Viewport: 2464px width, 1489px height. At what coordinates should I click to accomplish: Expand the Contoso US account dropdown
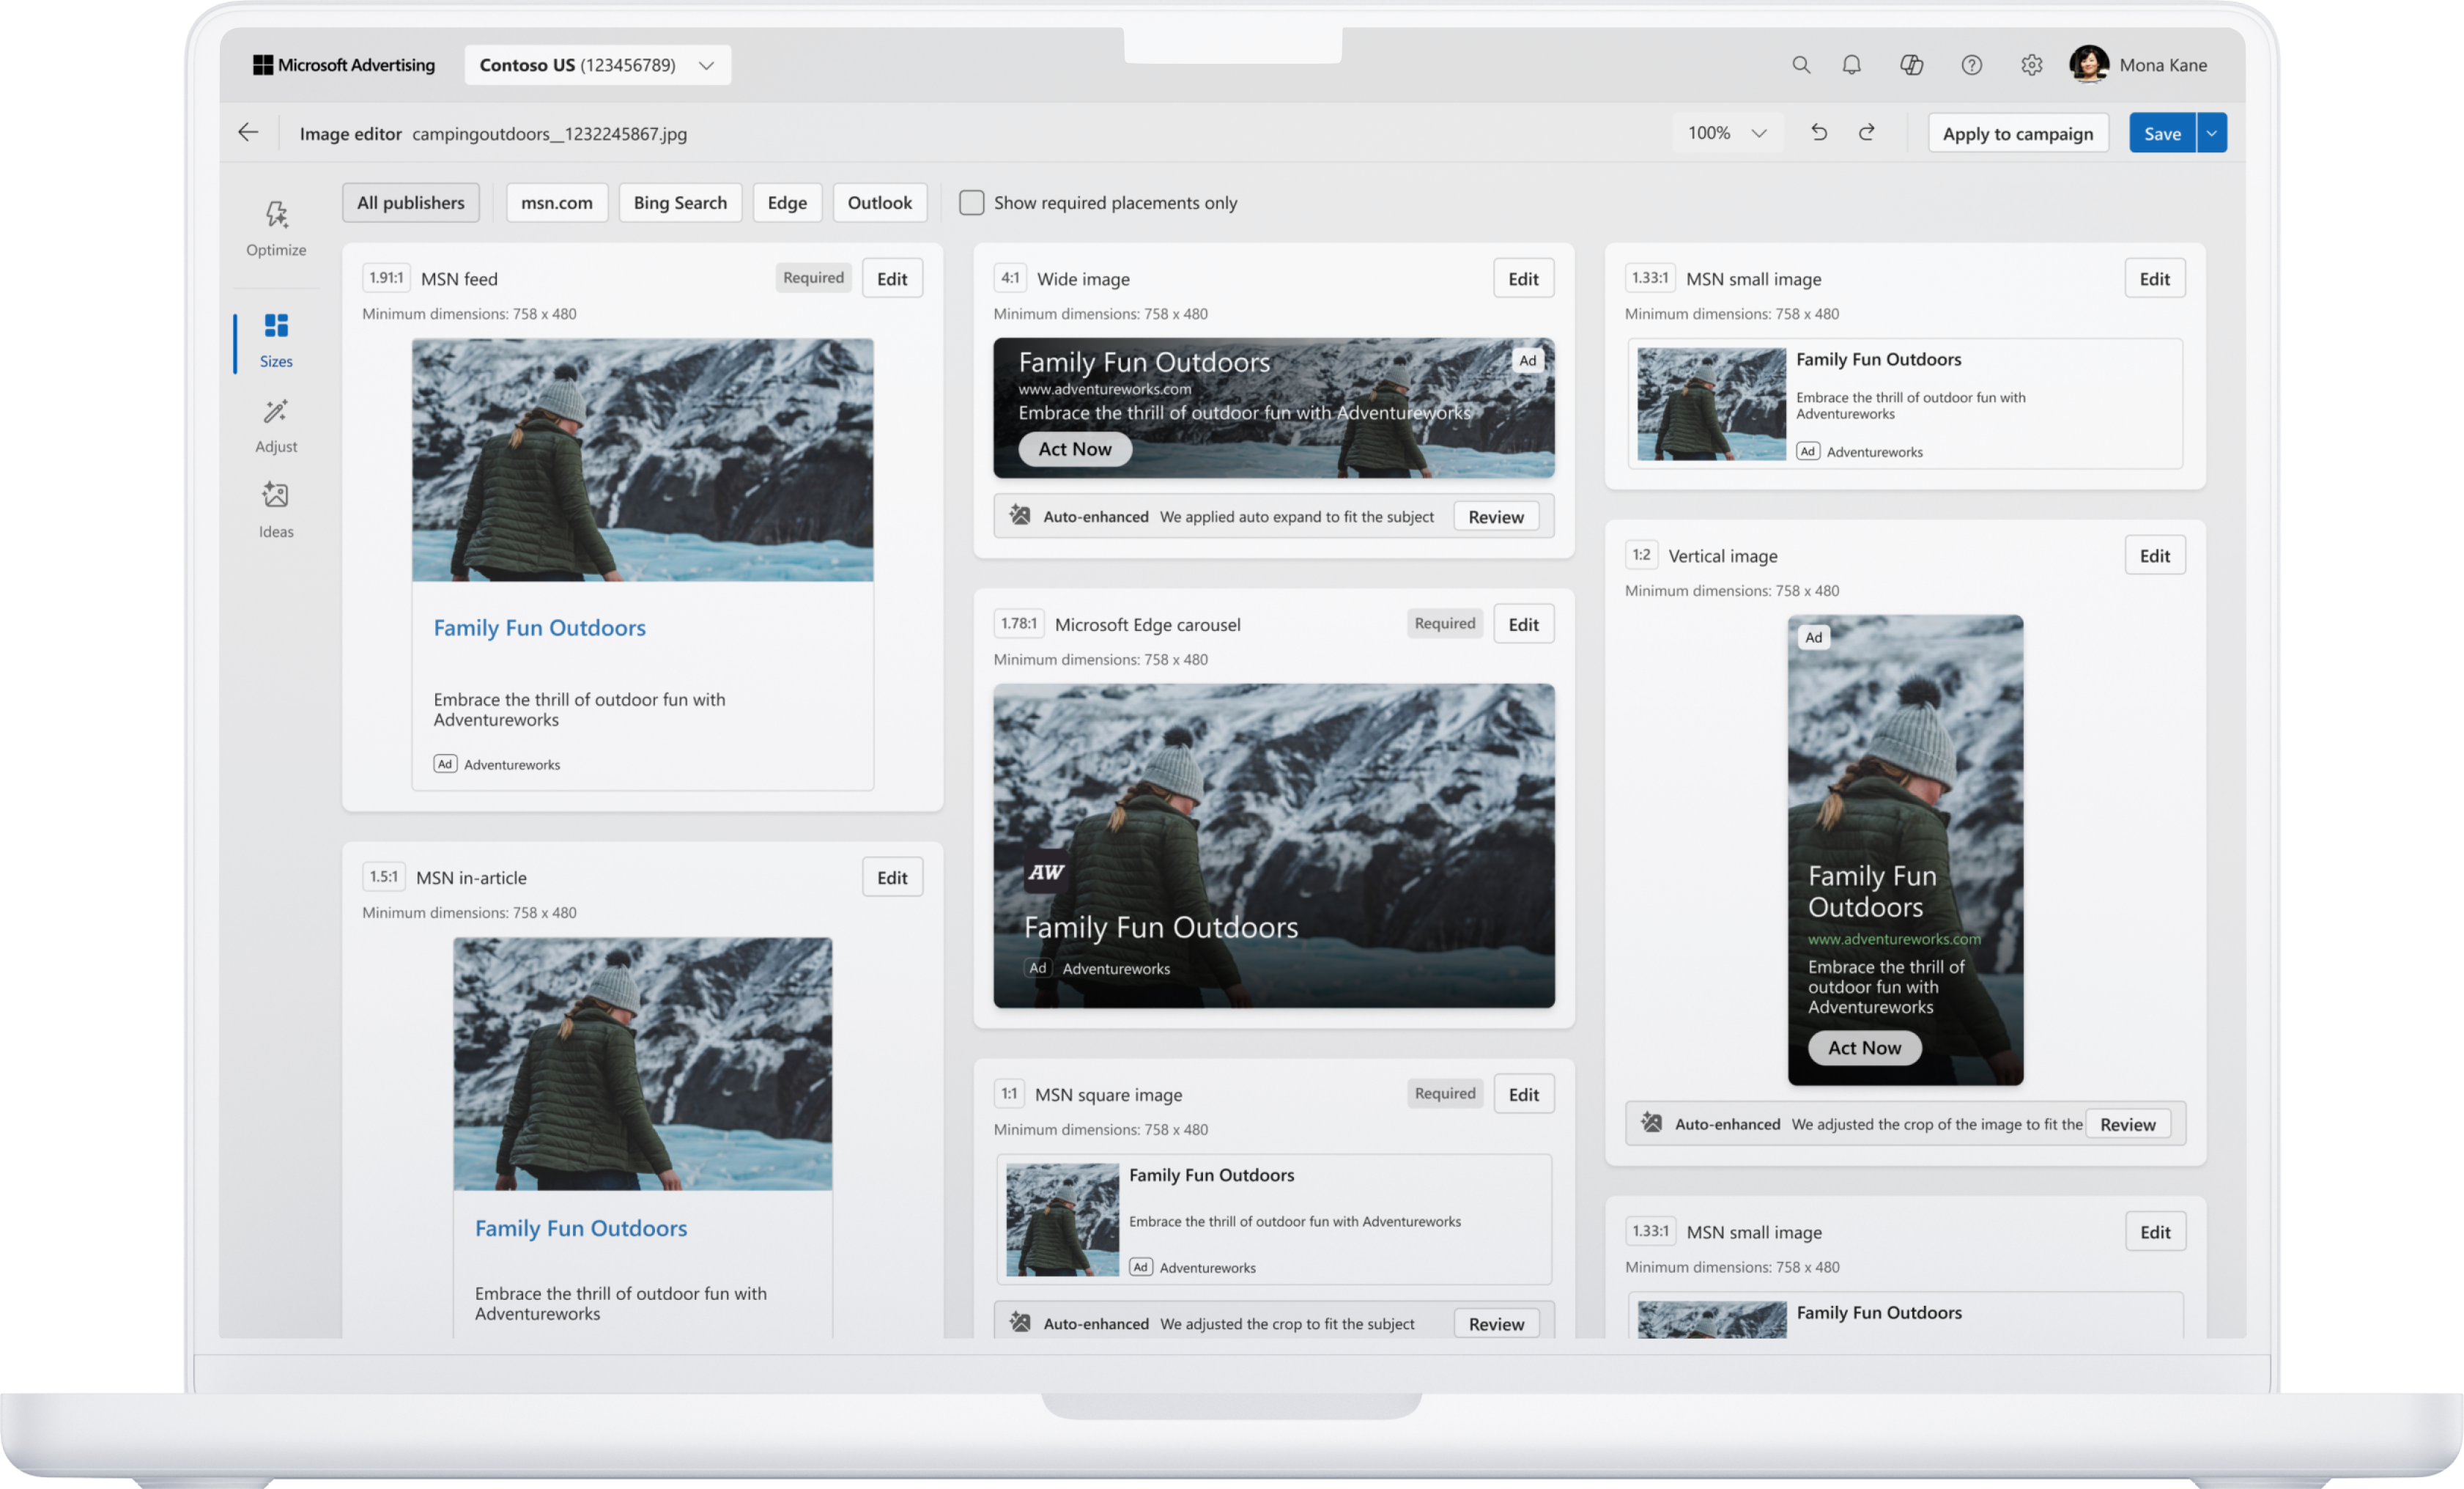tap(597, 65)
